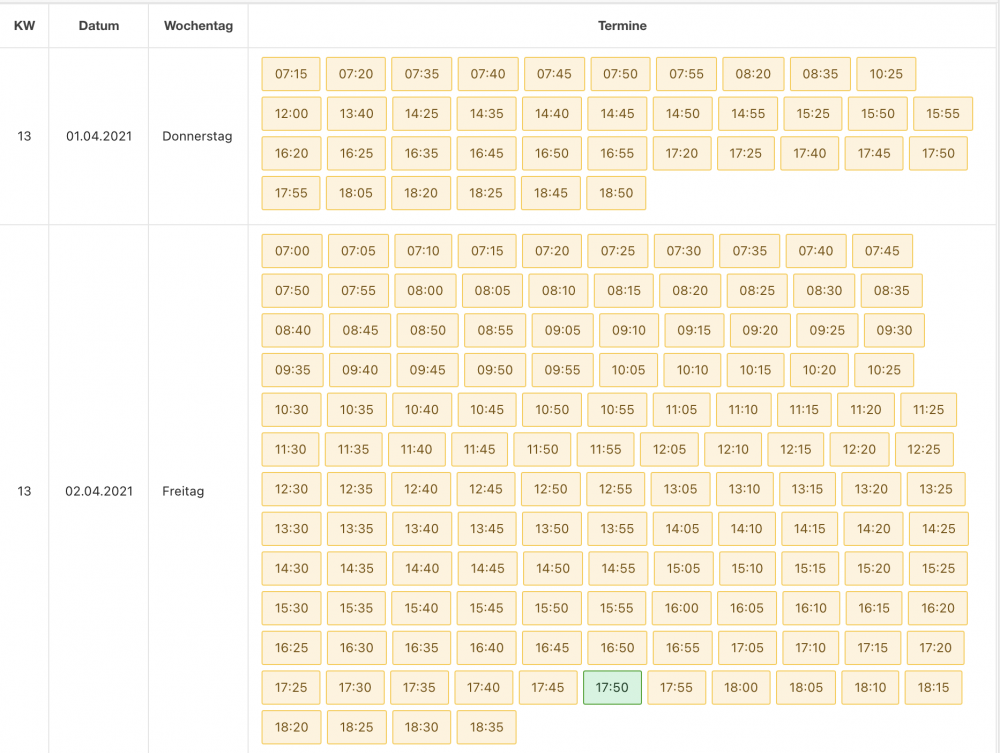
Task: Click the KW column header
Action: point(24,26)
